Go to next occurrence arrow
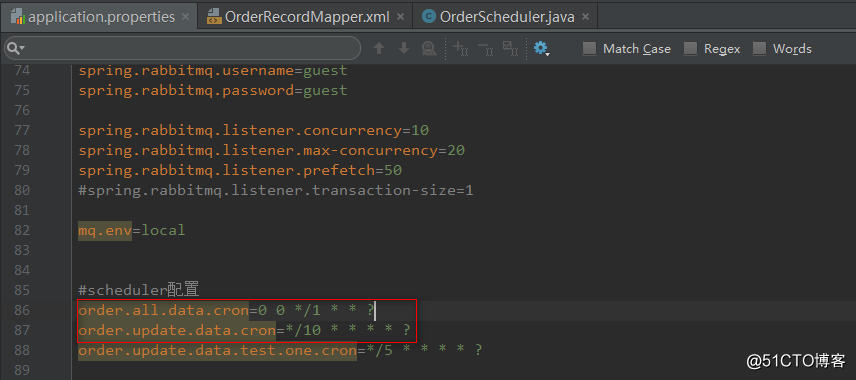Viewport: 856px width, 380px height. pos(403,49)
